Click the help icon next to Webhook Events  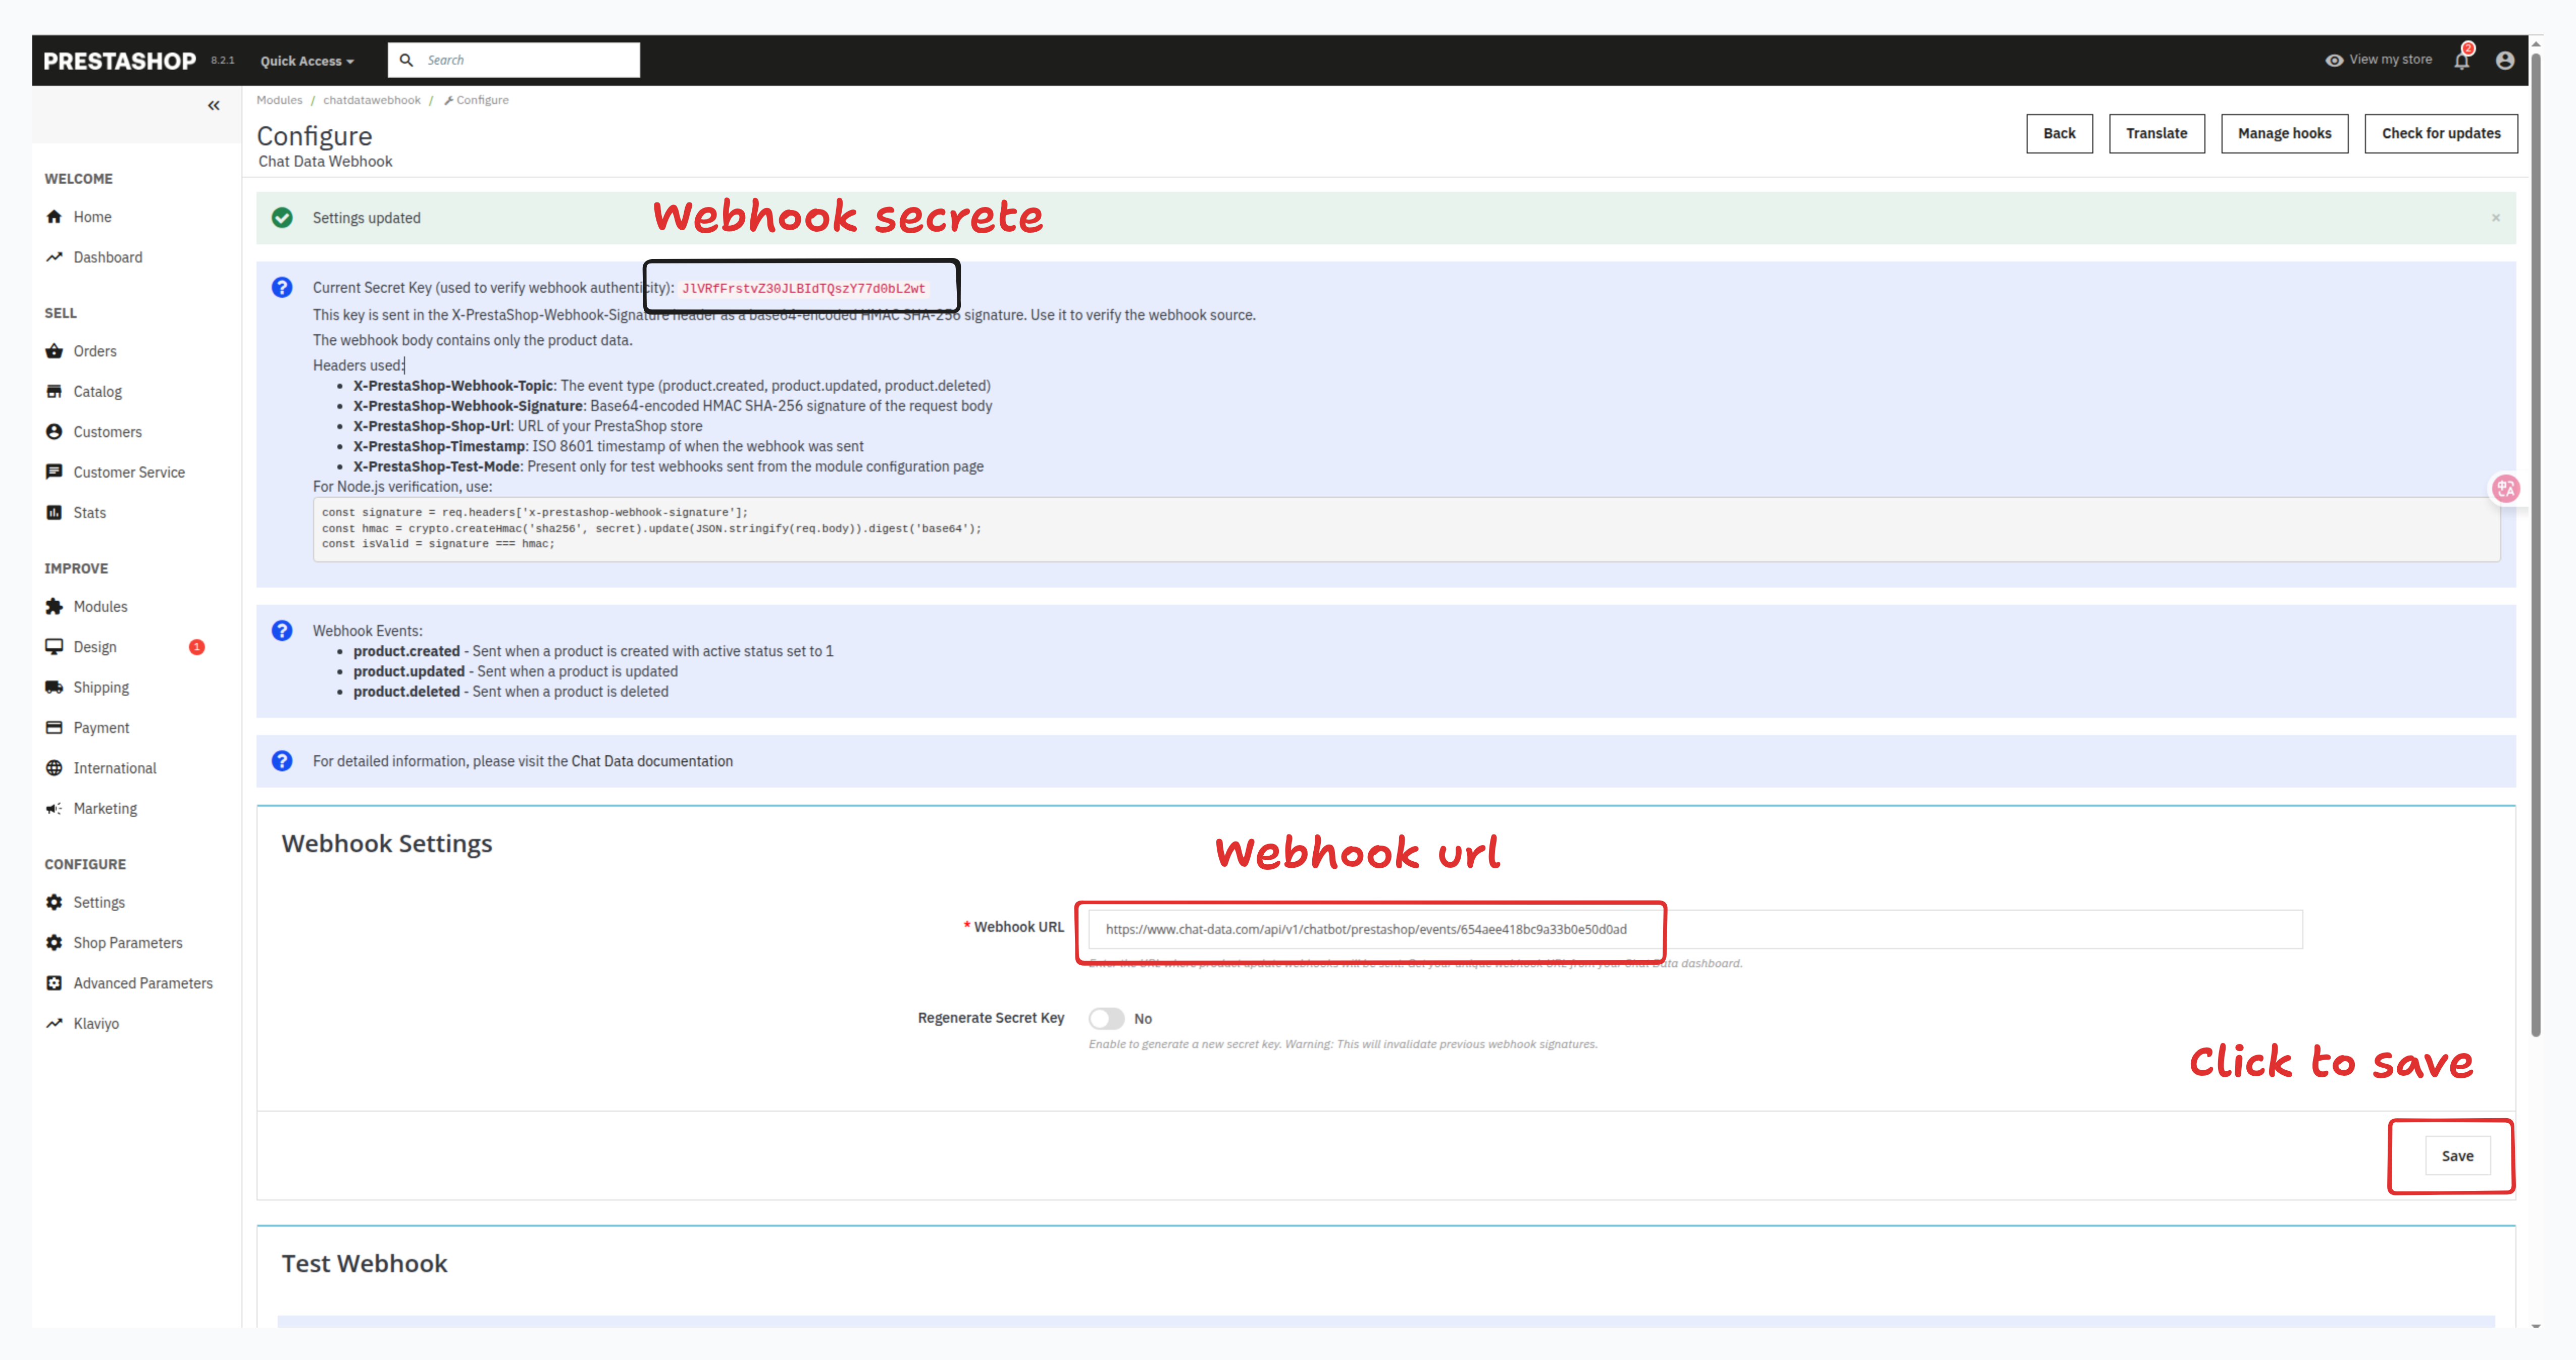point(282,631)
